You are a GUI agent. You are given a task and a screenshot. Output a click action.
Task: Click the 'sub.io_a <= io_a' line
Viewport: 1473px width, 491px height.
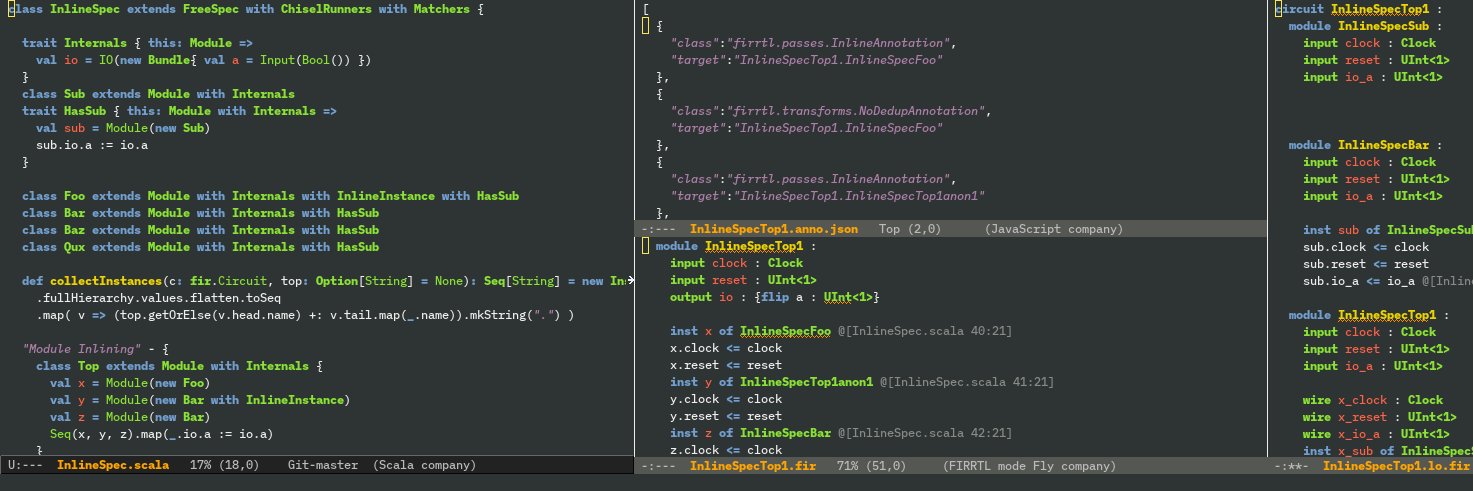pos(1387,281)
